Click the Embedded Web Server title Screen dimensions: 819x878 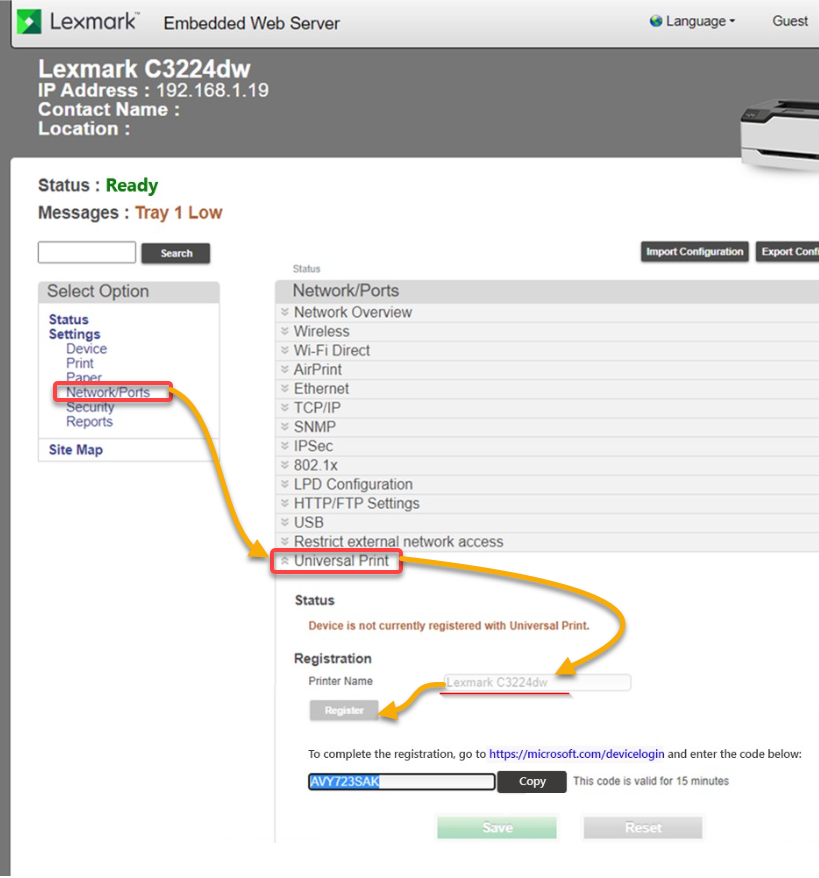click(x=251, y=23)
